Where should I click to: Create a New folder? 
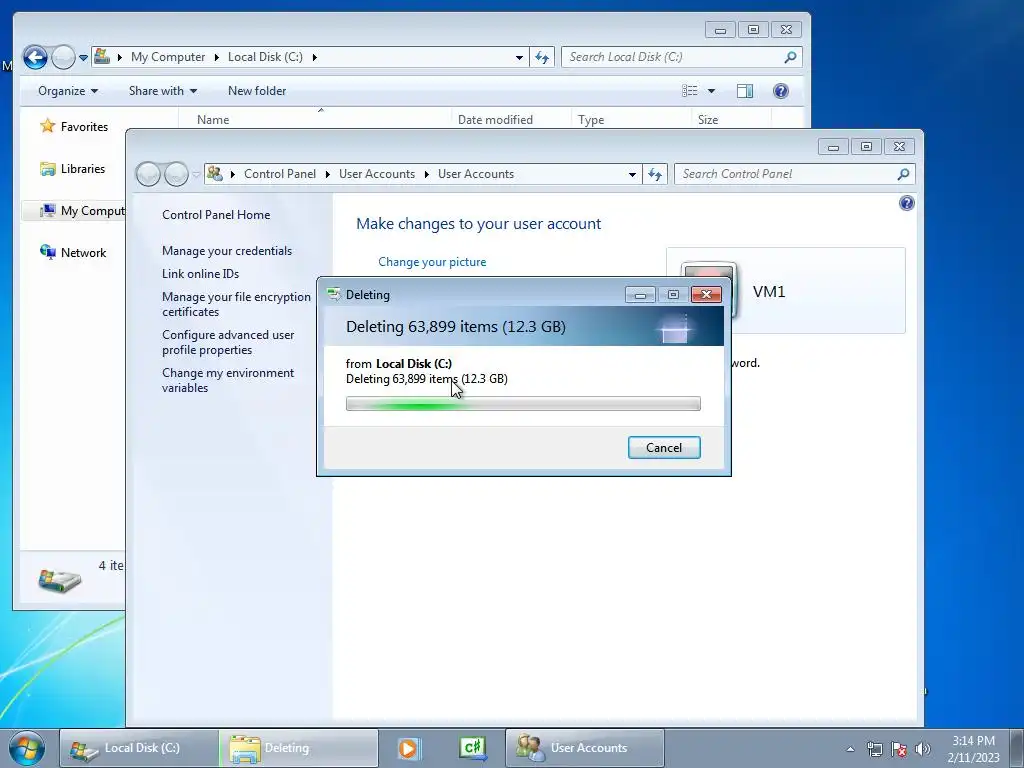coord(257,91)
